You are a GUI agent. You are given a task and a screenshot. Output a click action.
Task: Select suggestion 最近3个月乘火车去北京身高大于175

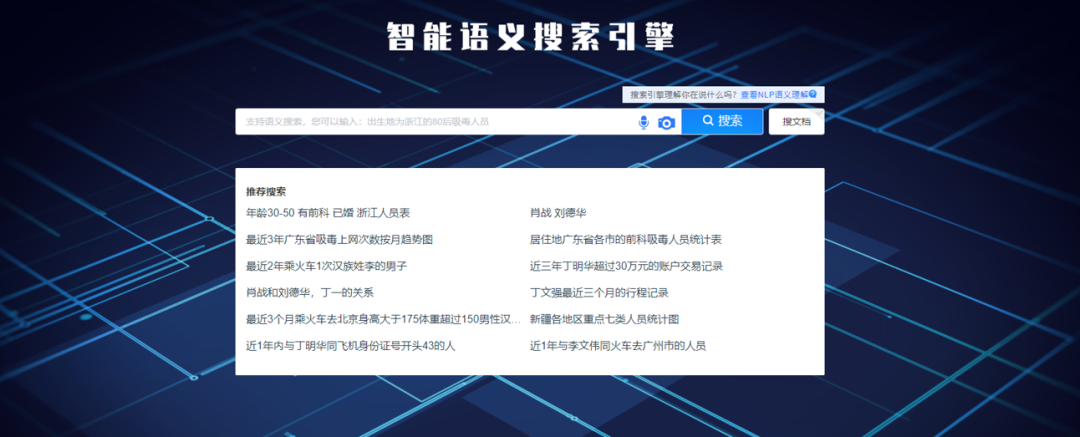click(383, 320)
